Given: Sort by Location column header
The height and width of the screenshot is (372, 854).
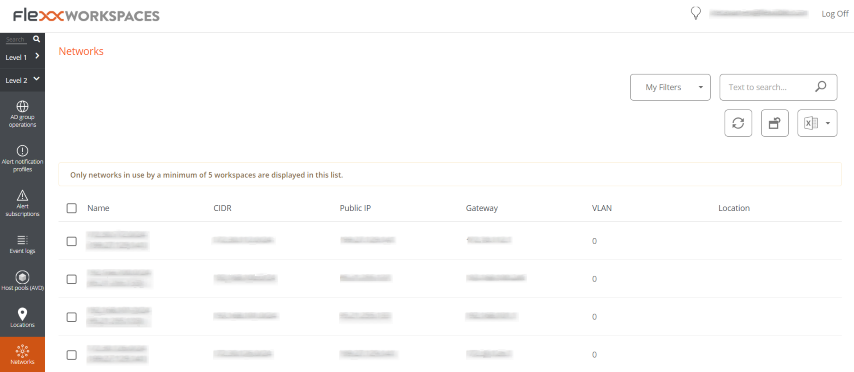Looking at the screenshot, I should (x=734, y=208).
